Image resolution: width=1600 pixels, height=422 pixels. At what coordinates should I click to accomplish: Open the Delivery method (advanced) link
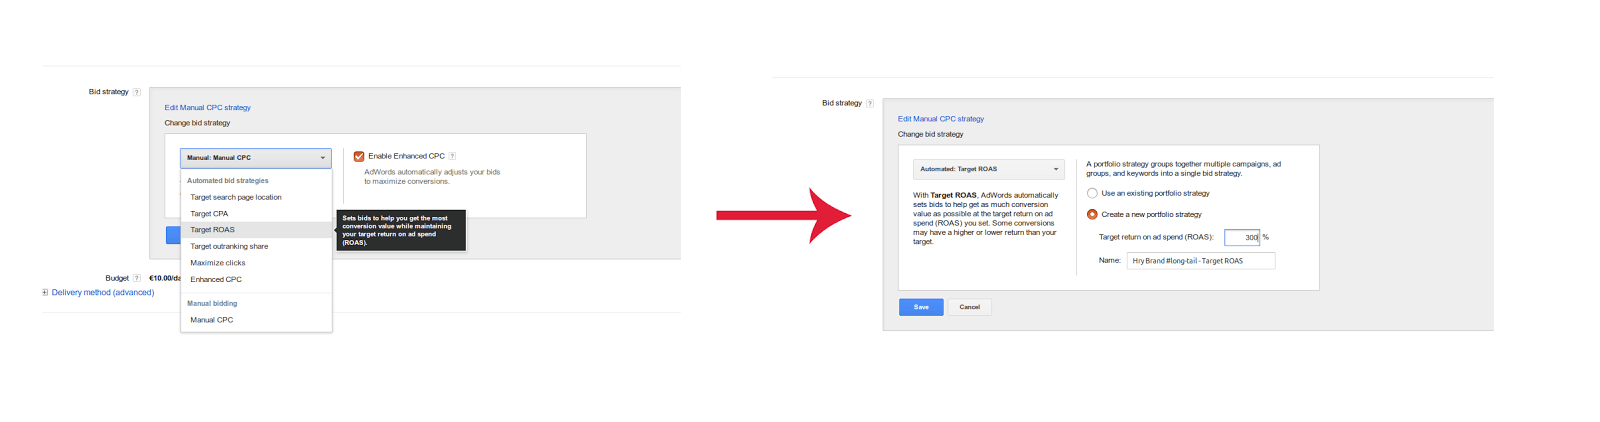click(x=103, y=293)
